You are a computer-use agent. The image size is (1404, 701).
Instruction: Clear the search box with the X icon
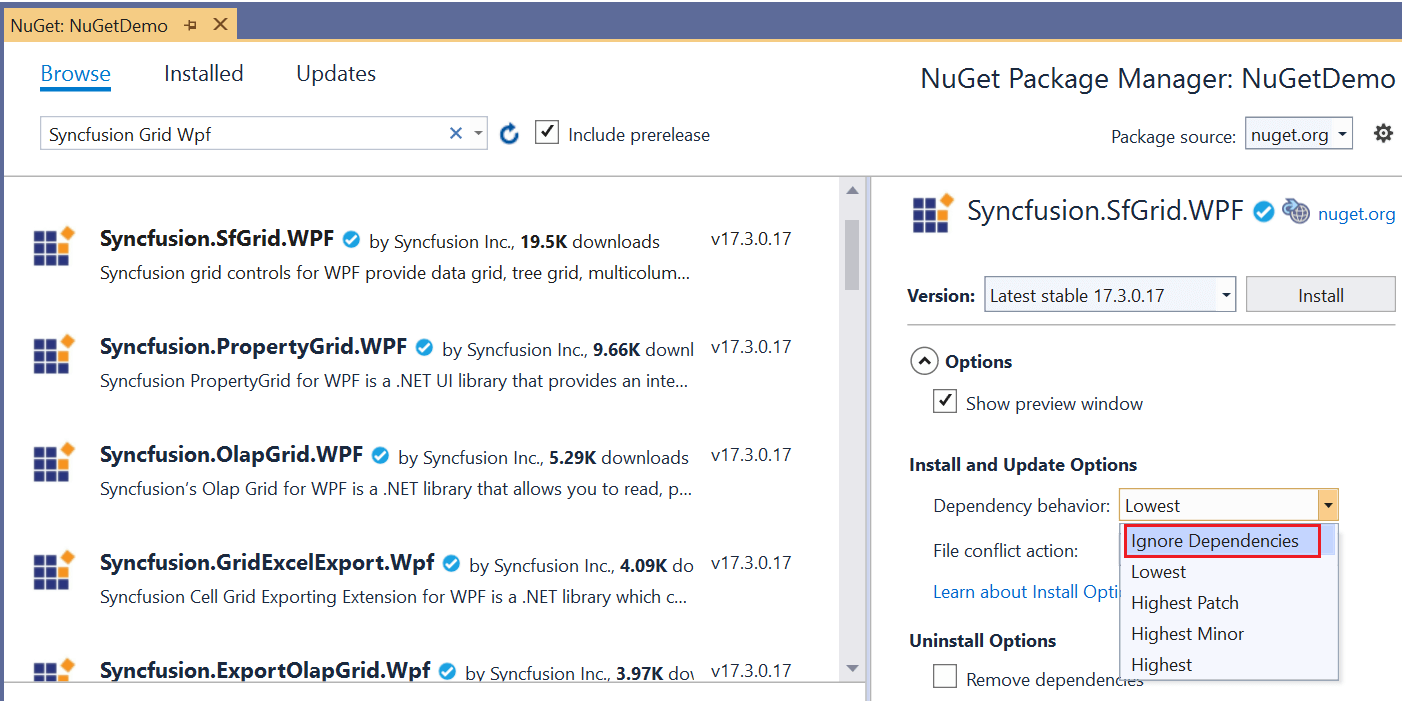coord(455,132)
